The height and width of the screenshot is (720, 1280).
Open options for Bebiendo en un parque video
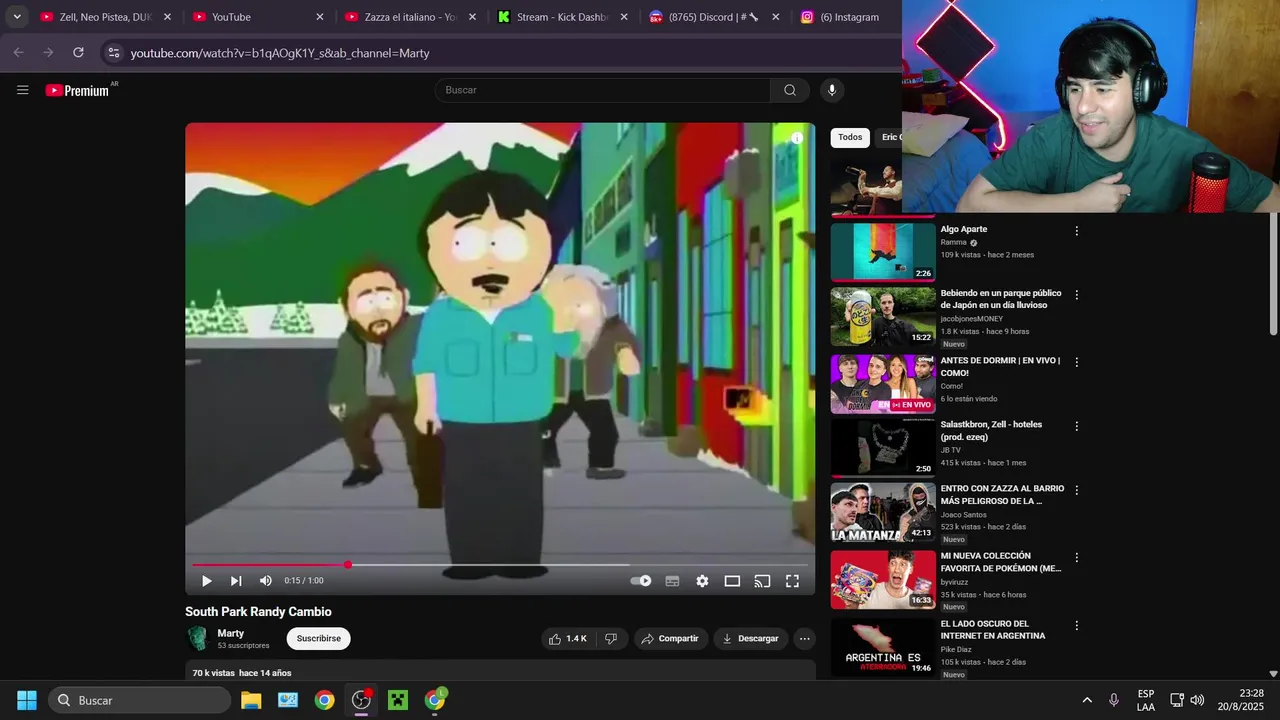point(1077,295)
